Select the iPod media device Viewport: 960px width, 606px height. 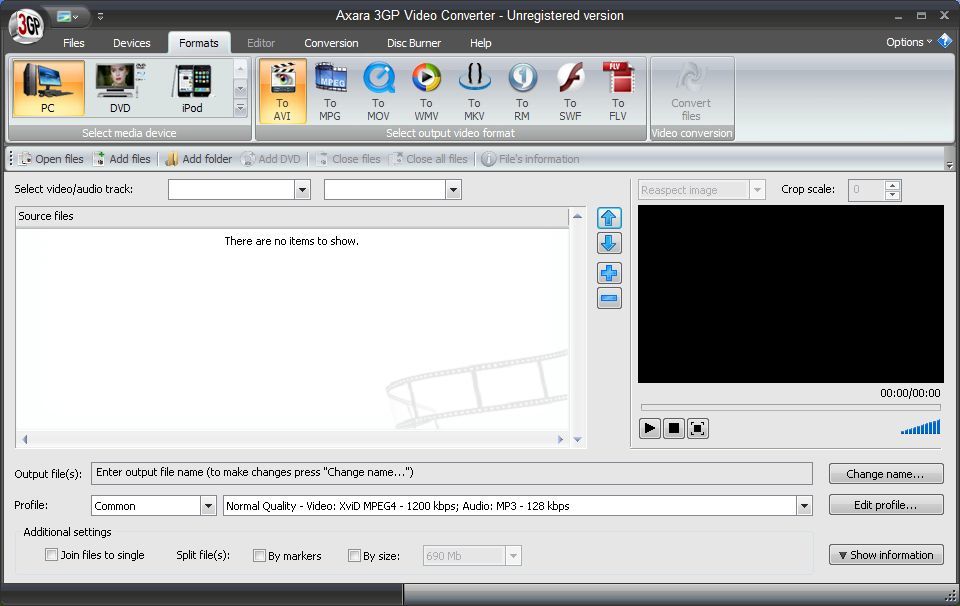click(192, 88)
